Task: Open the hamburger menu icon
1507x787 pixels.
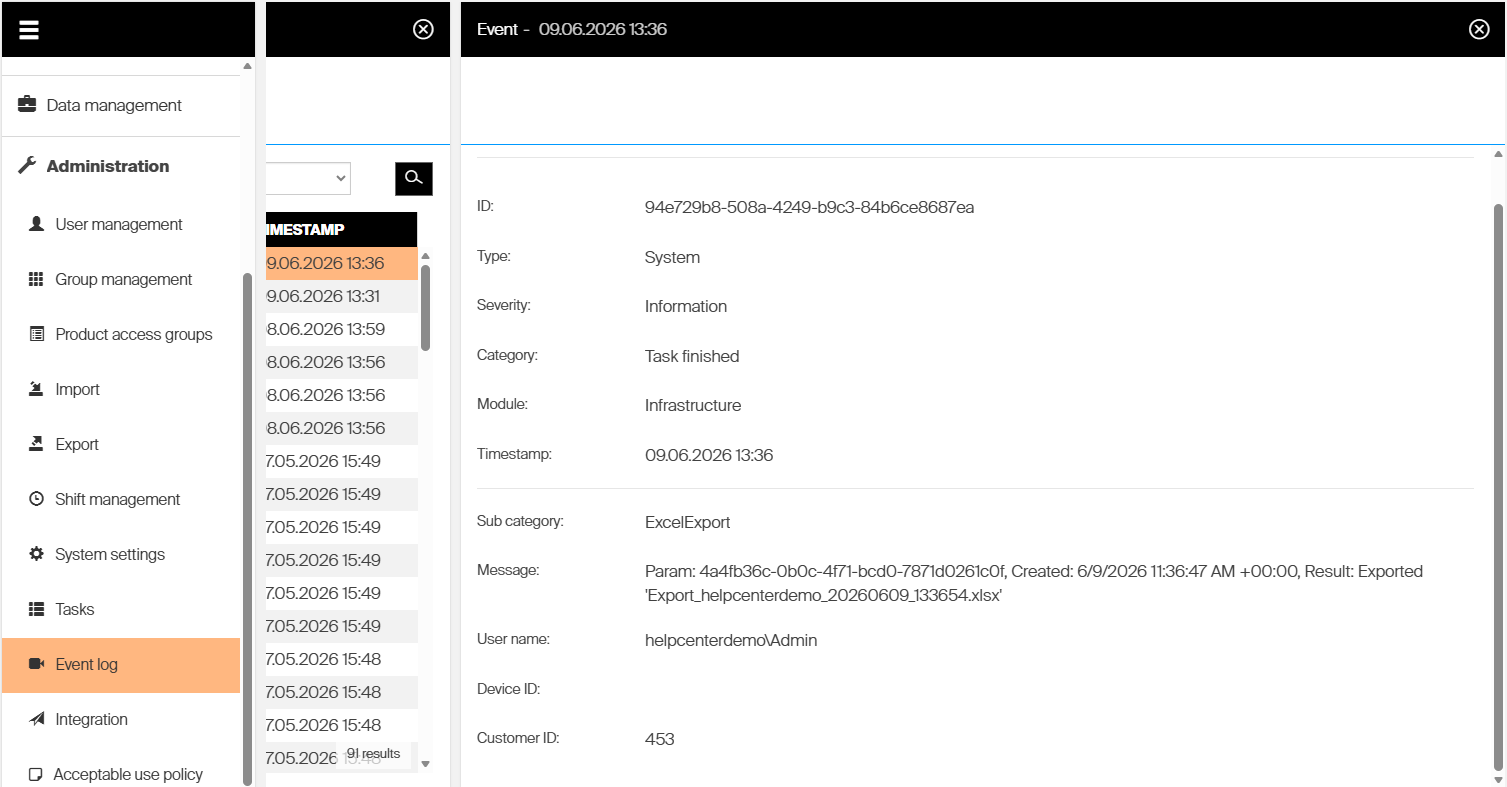Action: coord(28,29)
